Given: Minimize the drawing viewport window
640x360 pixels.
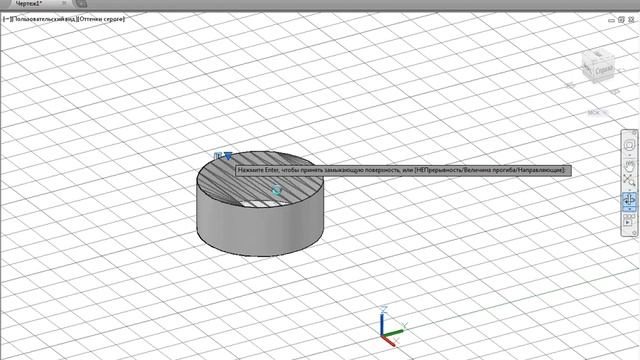Looking at the screenshot, I should click(x=611, y=20).
